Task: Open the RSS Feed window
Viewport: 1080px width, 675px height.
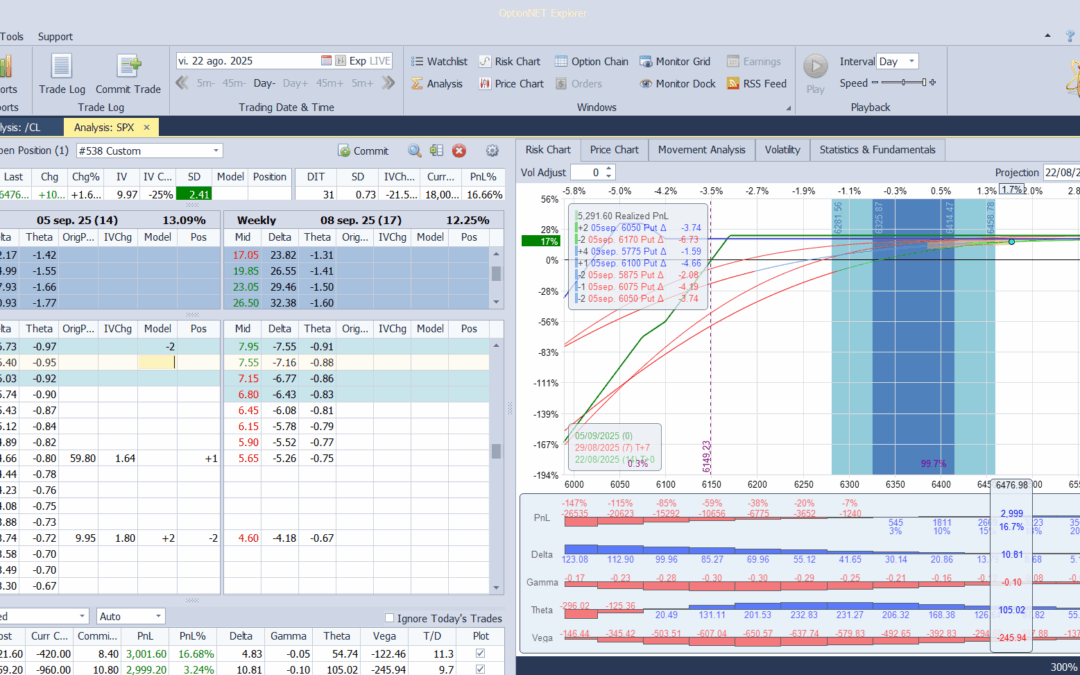Action: coord(756,84)
